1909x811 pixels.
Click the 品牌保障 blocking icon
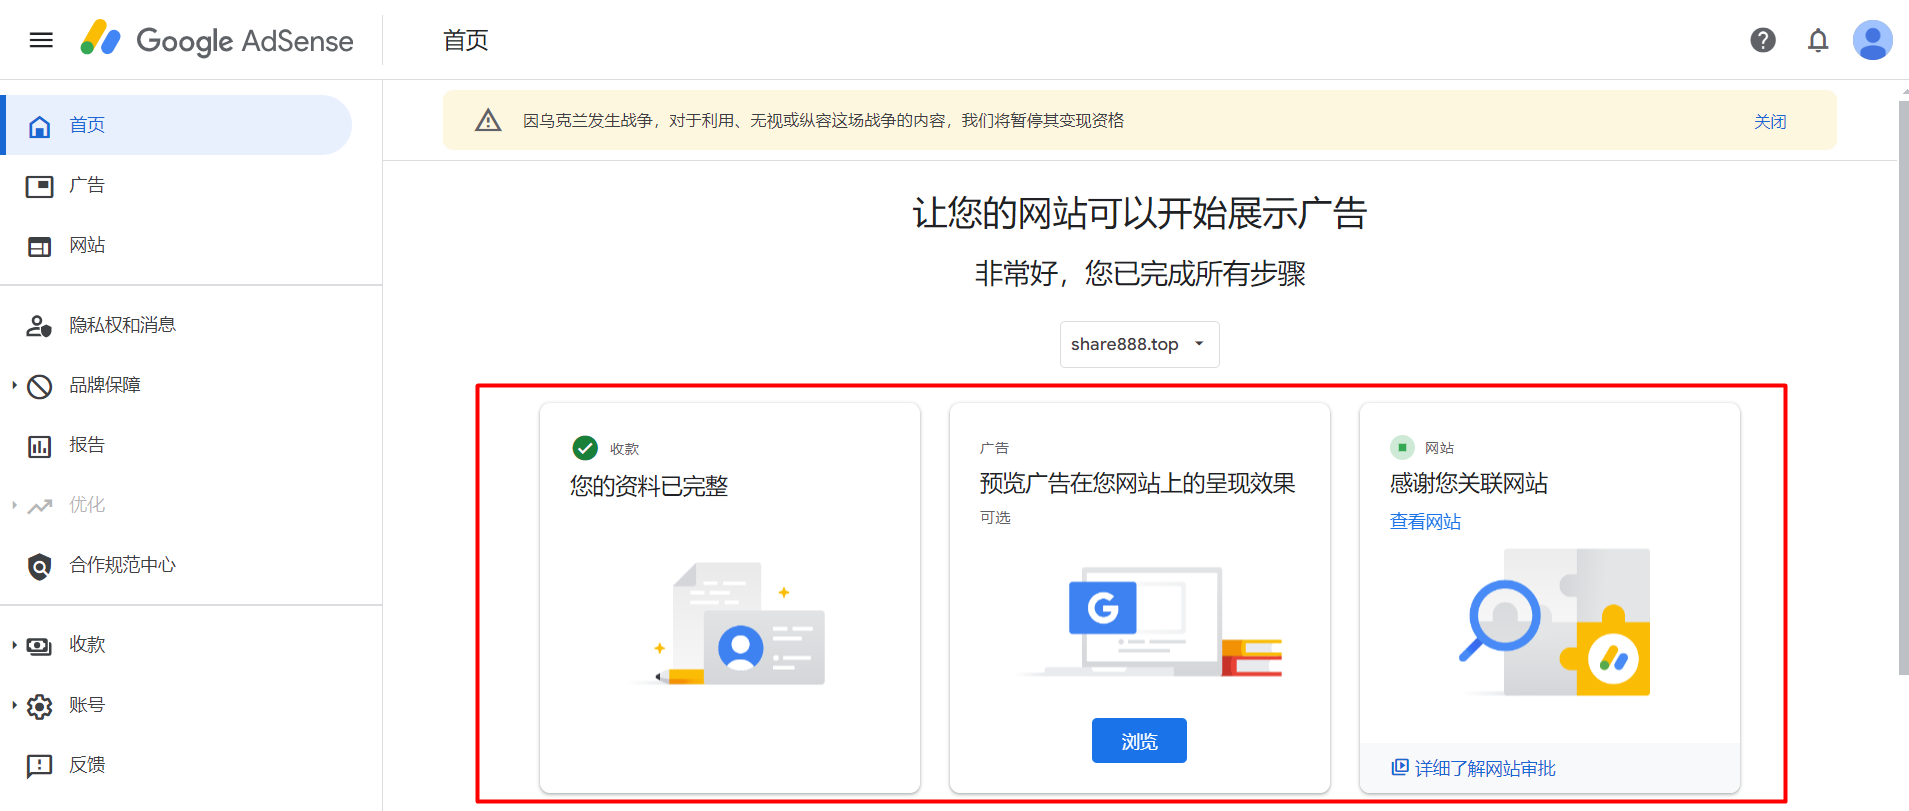click(x=40, y=386)
